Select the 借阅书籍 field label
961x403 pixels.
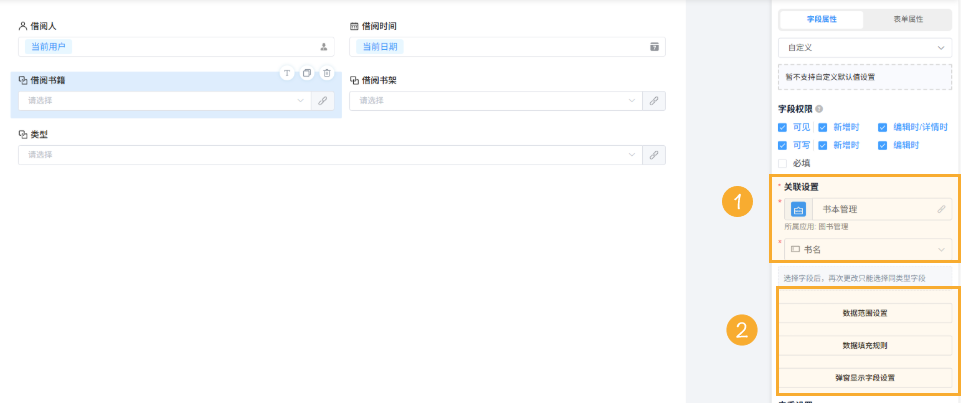[x=48, y=80]
